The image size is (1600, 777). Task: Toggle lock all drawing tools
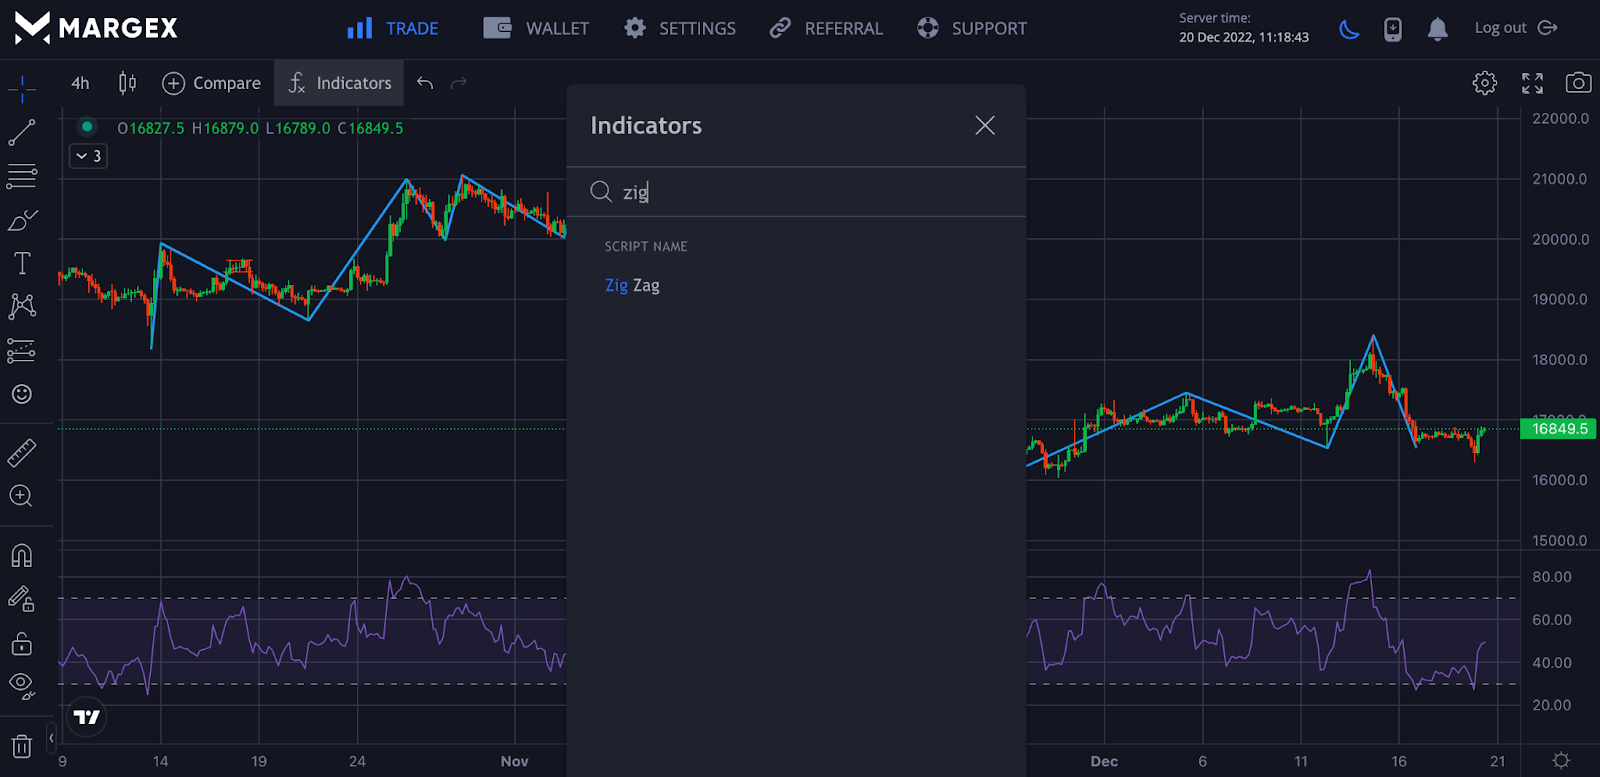[22, 643]
